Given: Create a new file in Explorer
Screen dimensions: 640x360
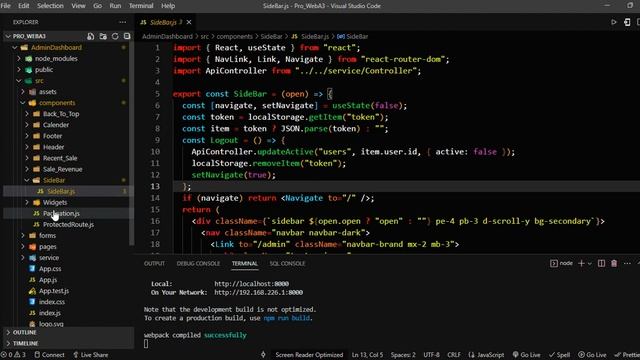Looking at the screenshot, I should 91,36.
